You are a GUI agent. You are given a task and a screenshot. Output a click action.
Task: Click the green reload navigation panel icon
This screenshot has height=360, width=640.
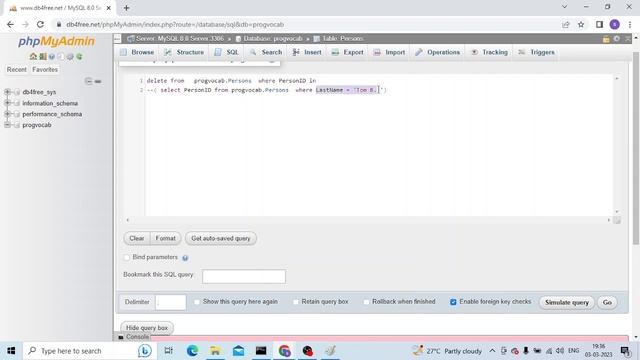click(79, 56)
